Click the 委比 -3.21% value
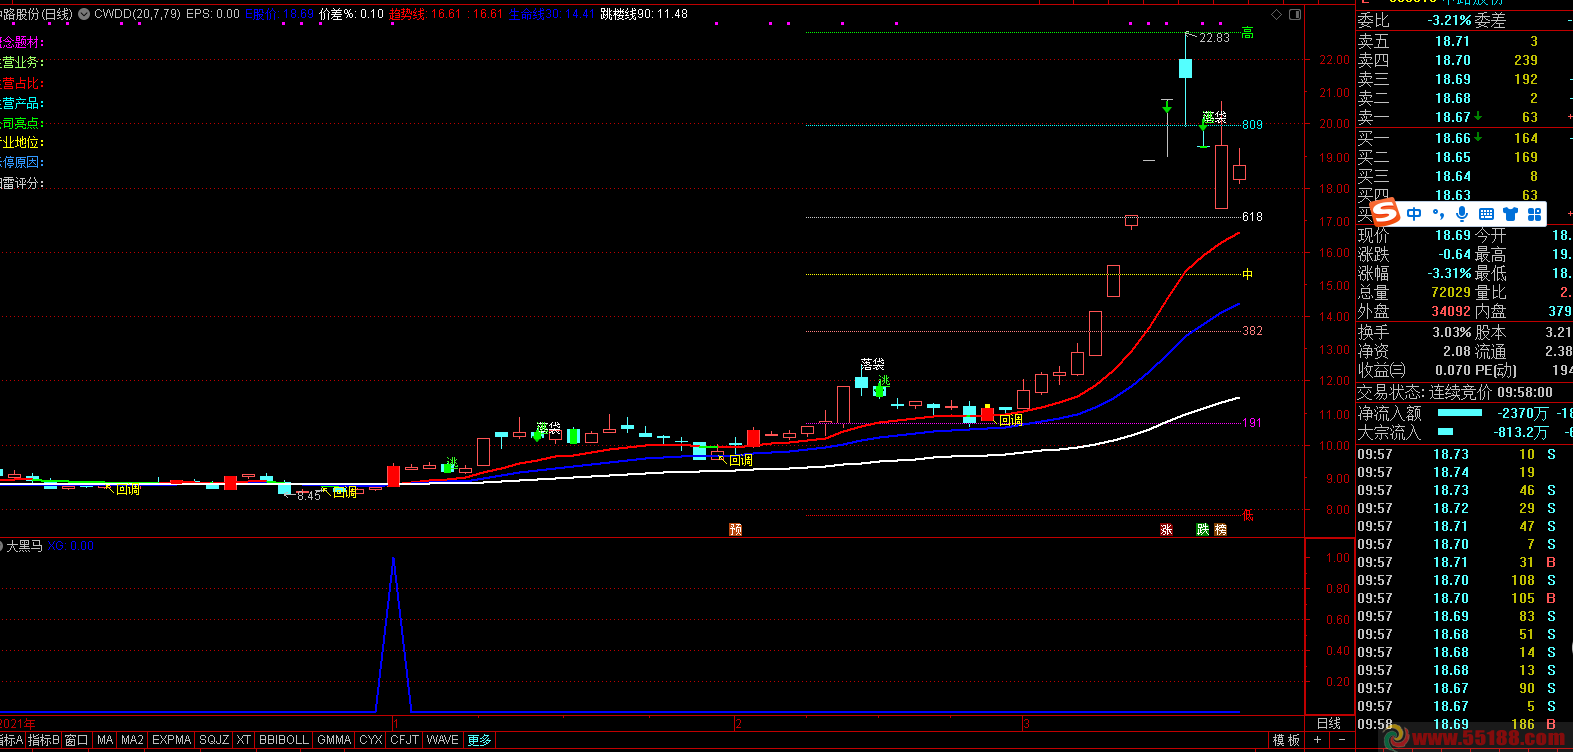This screenshot has height=752, width=1573. [x=1449, y=20]
